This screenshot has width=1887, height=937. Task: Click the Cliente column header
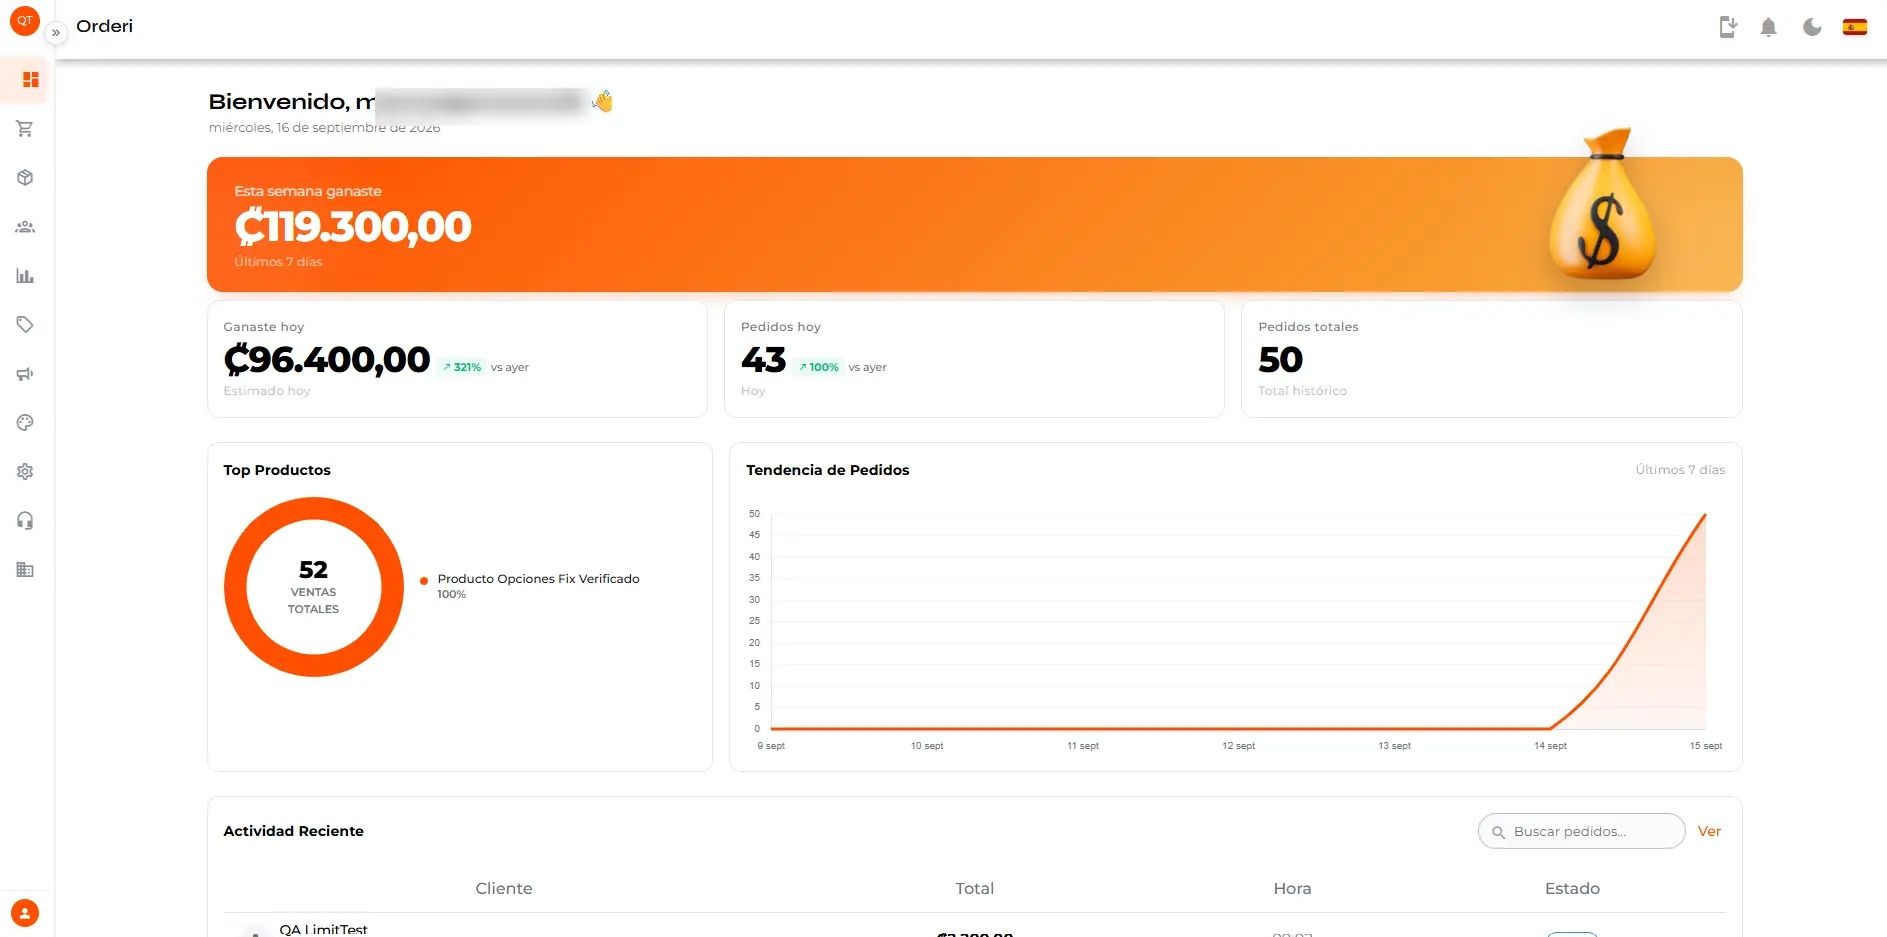pyautogui.click(x=503, y=888)
